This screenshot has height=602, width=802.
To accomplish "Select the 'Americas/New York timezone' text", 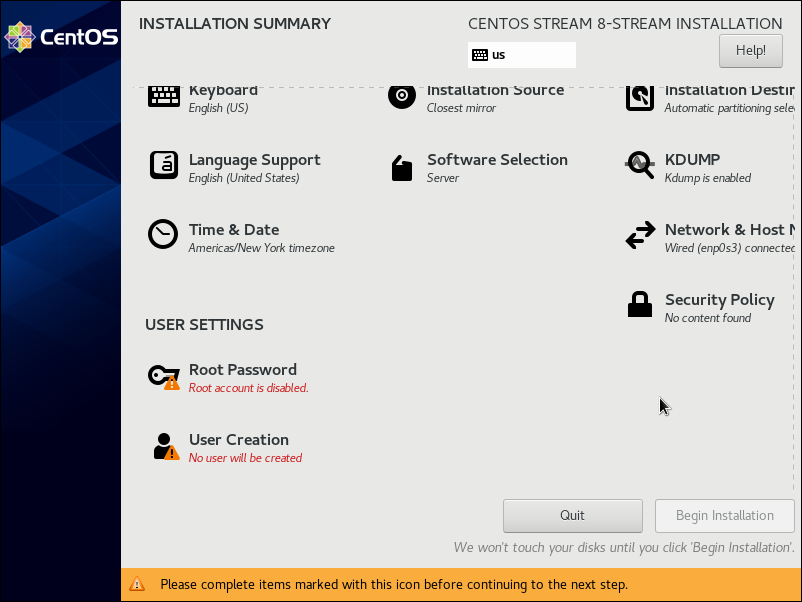I will 261,248.
